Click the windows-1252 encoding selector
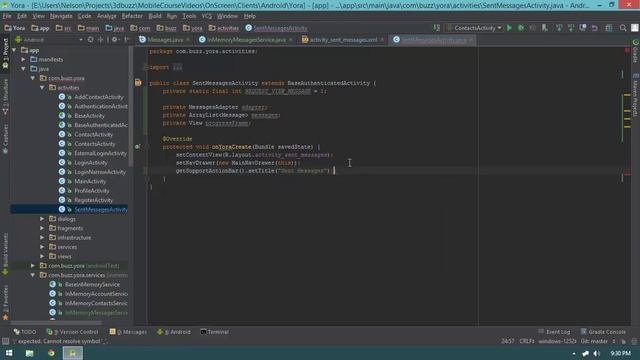 [x=557, y=341]
